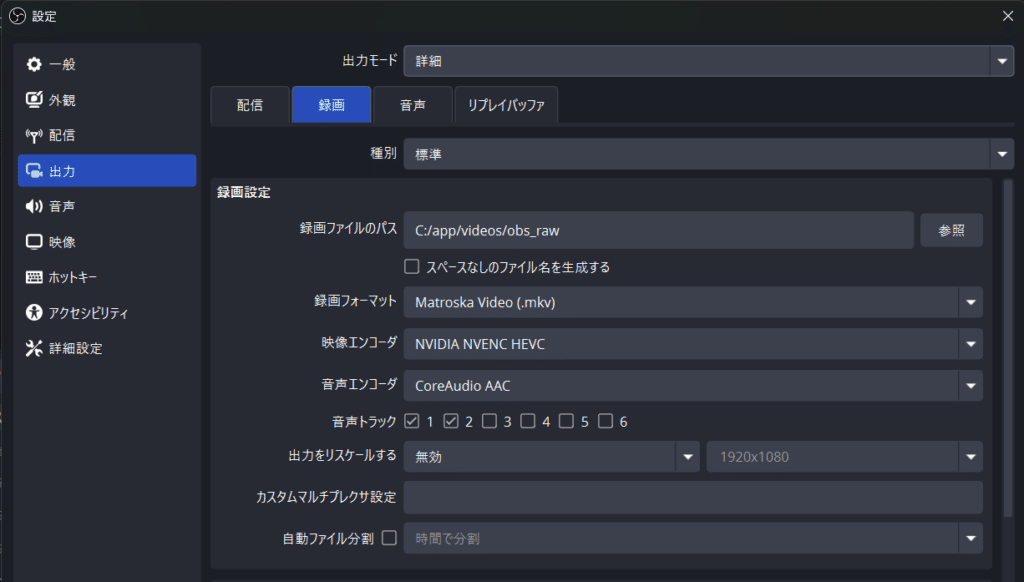Open 詳細設定 settings page
This screenshot has height=582, width=1024.
(107, 348)
